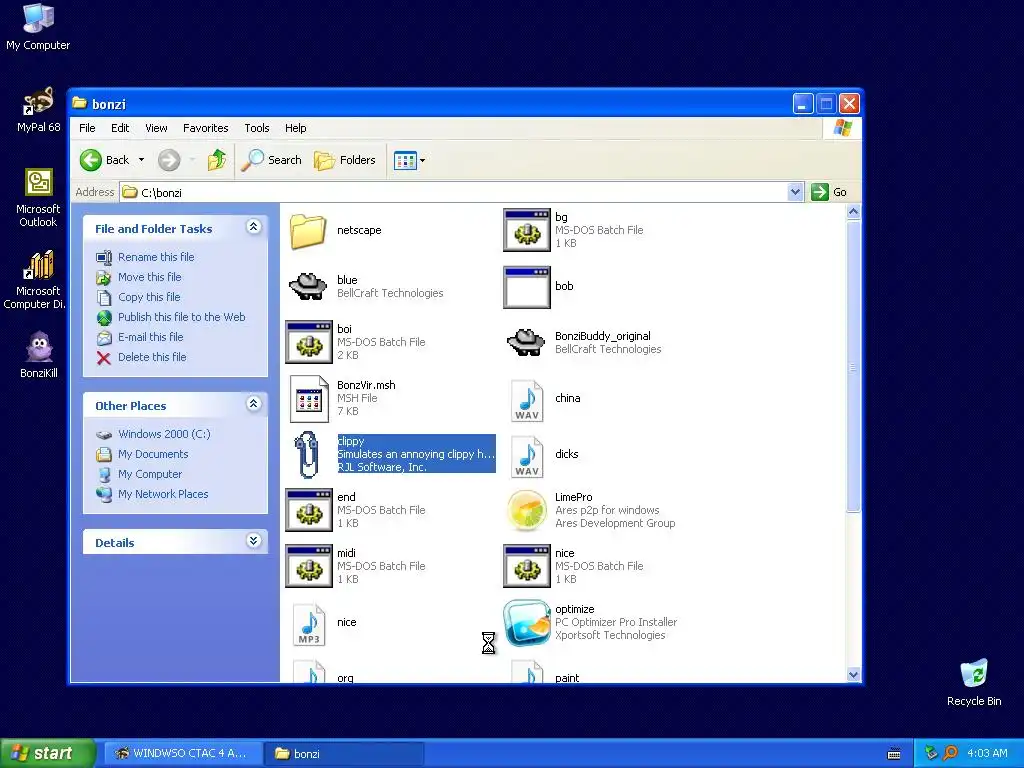Click the clippy paperclip icon
This screenshot has width=1024, height=768.
tap(306, 455)
